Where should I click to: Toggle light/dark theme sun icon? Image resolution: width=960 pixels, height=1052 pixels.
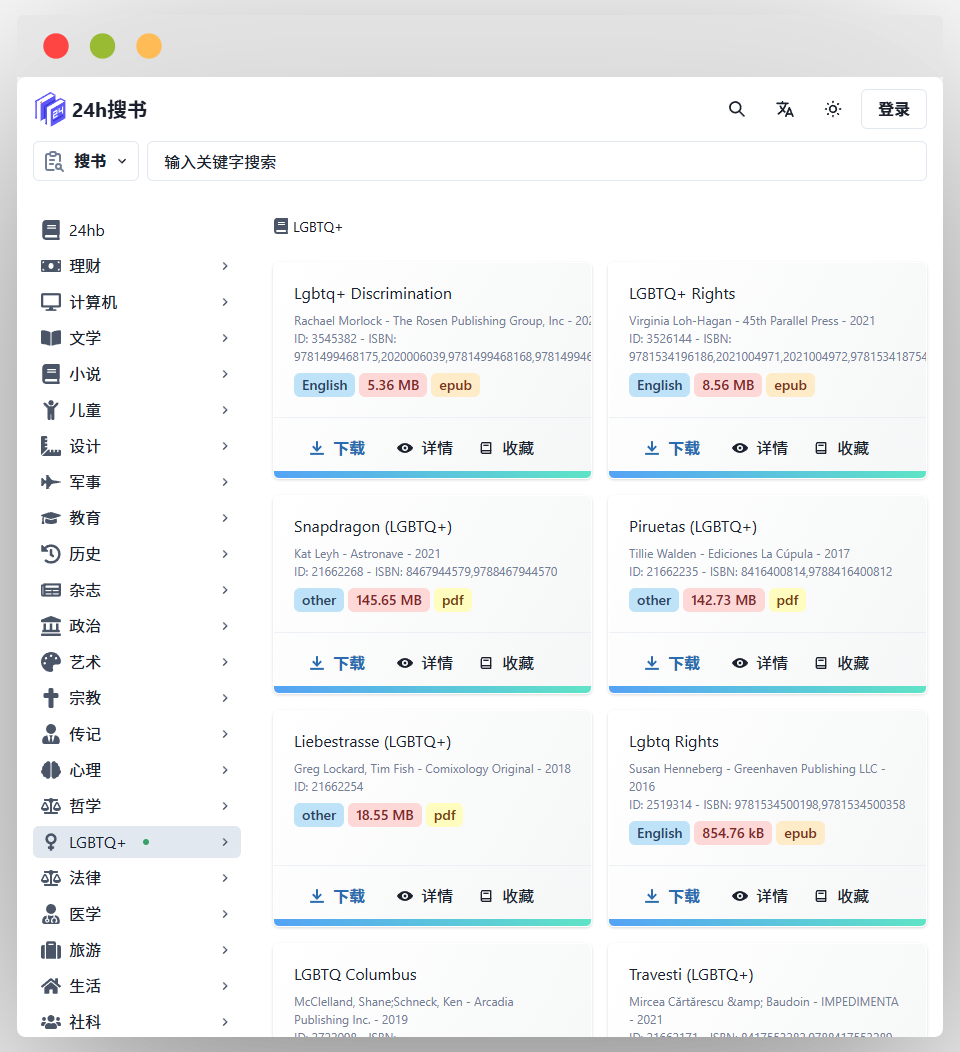click(833, 109)
